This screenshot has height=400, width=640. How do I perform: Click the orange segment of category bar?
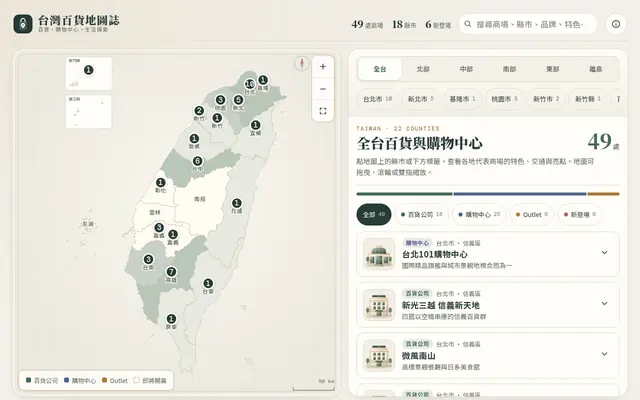coord(604,194)
